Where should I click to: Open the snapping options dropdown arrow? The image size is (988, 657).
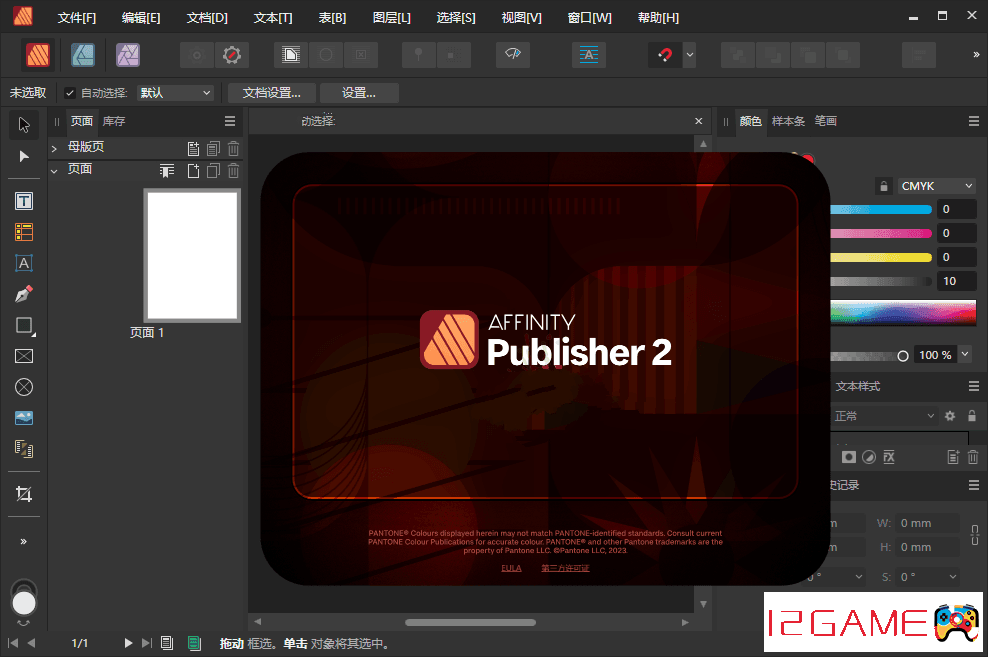pos(690,55)
